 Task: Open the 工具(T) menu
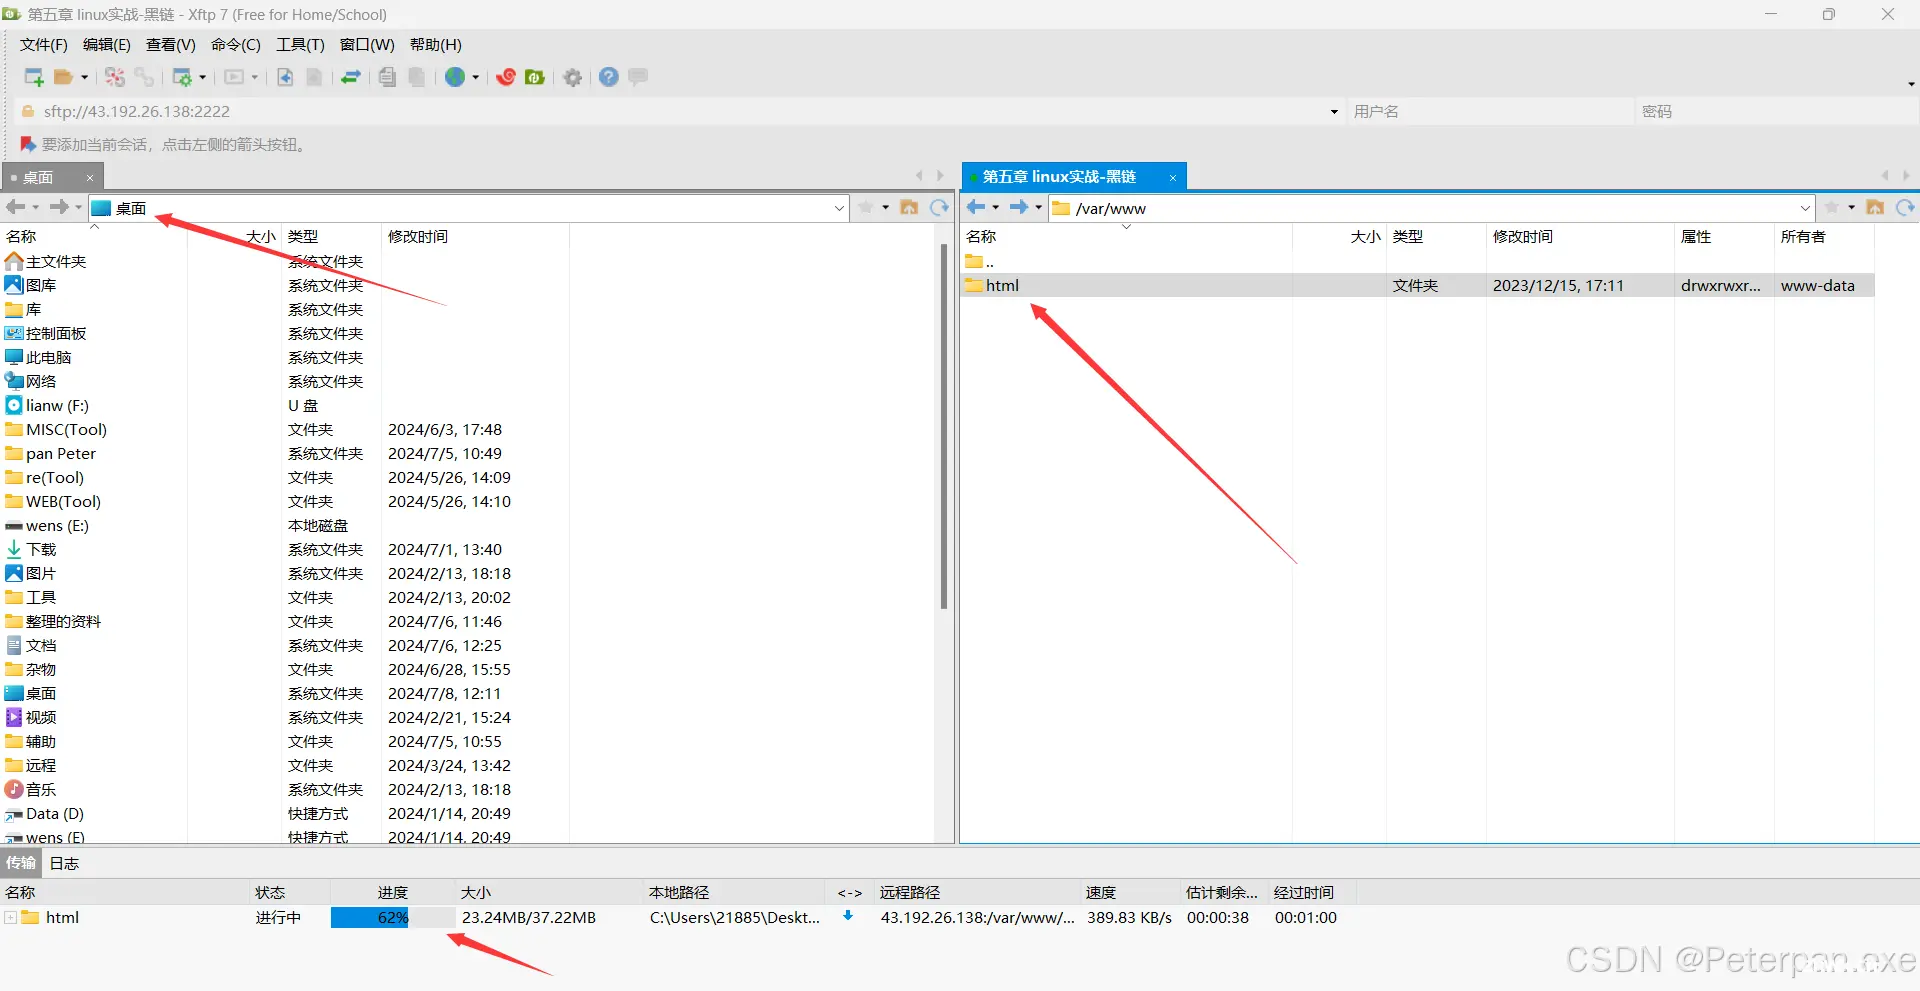301,45
